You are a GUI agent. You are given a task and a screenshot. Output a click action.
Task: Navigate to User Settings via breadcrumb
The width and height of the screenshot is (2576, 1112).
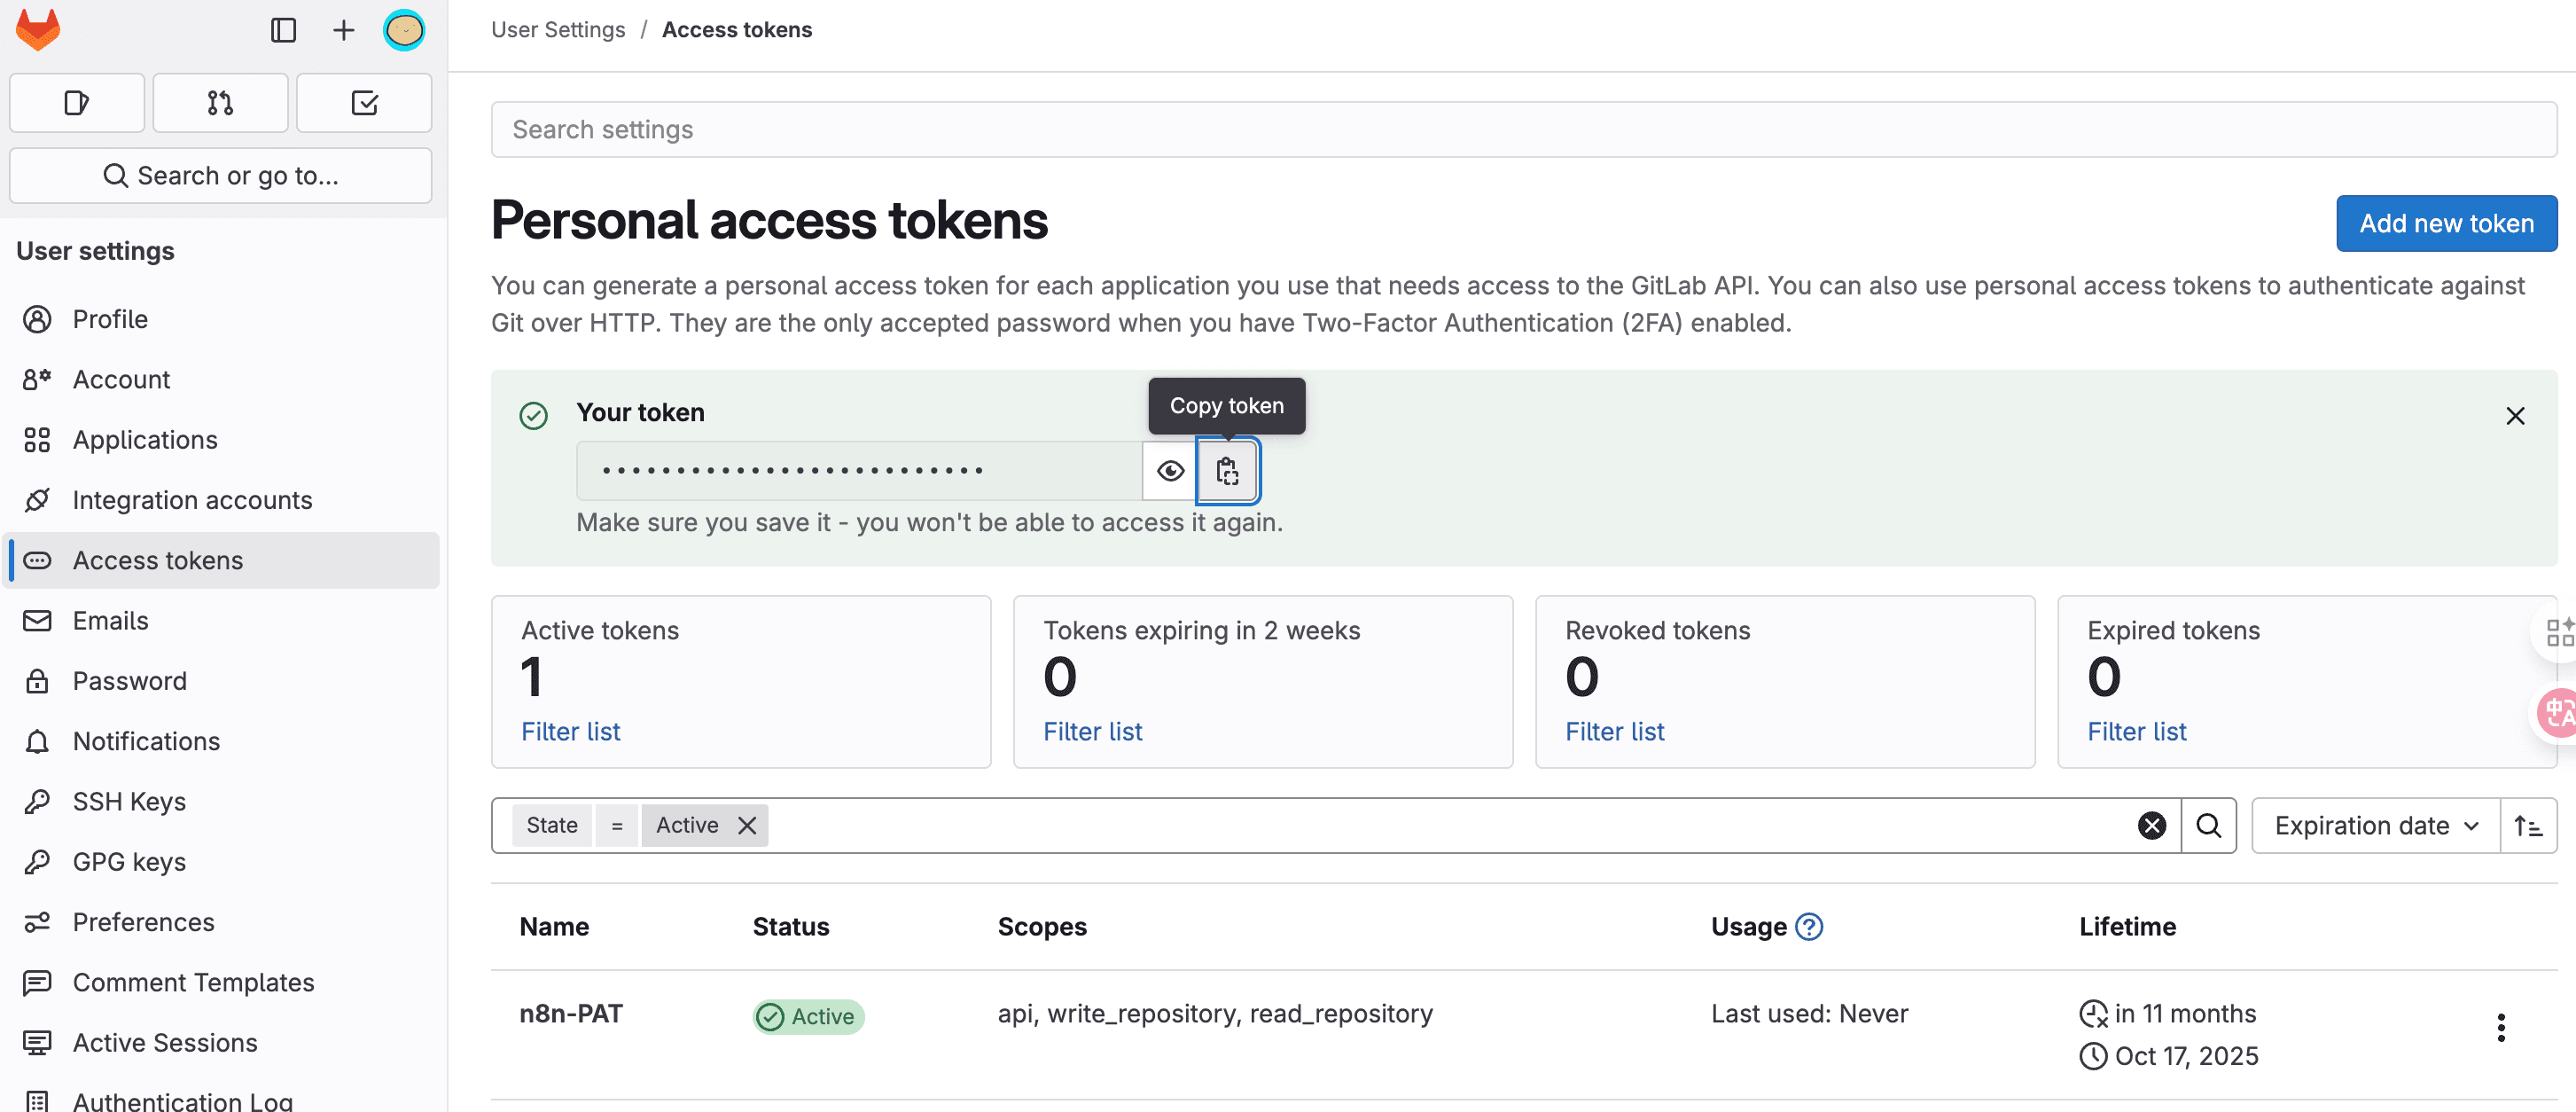[x=557, y=29]
